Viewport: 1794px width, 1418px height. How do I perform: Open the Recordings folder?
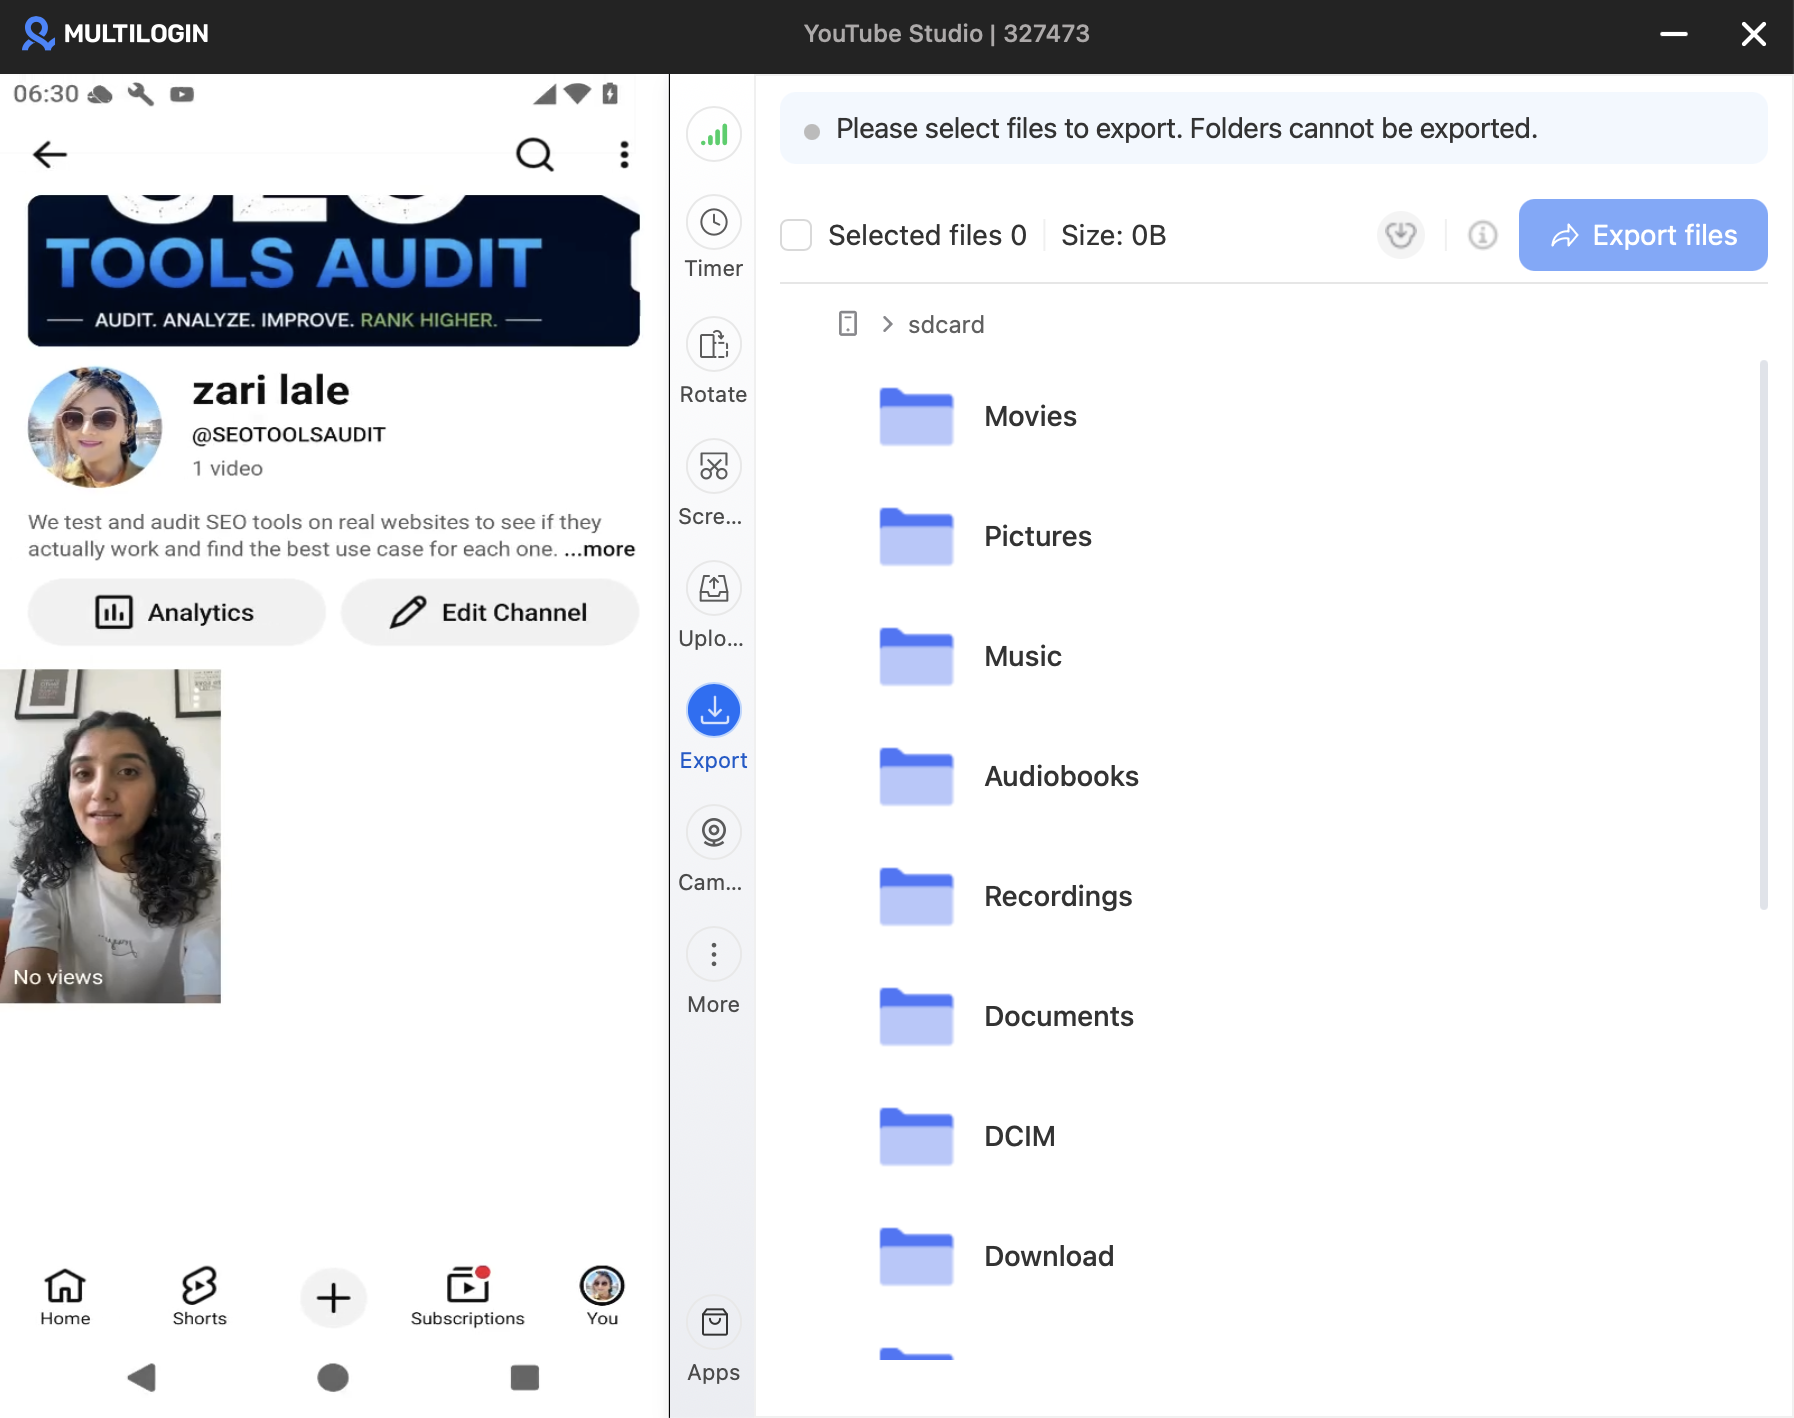click(1058, 896)
